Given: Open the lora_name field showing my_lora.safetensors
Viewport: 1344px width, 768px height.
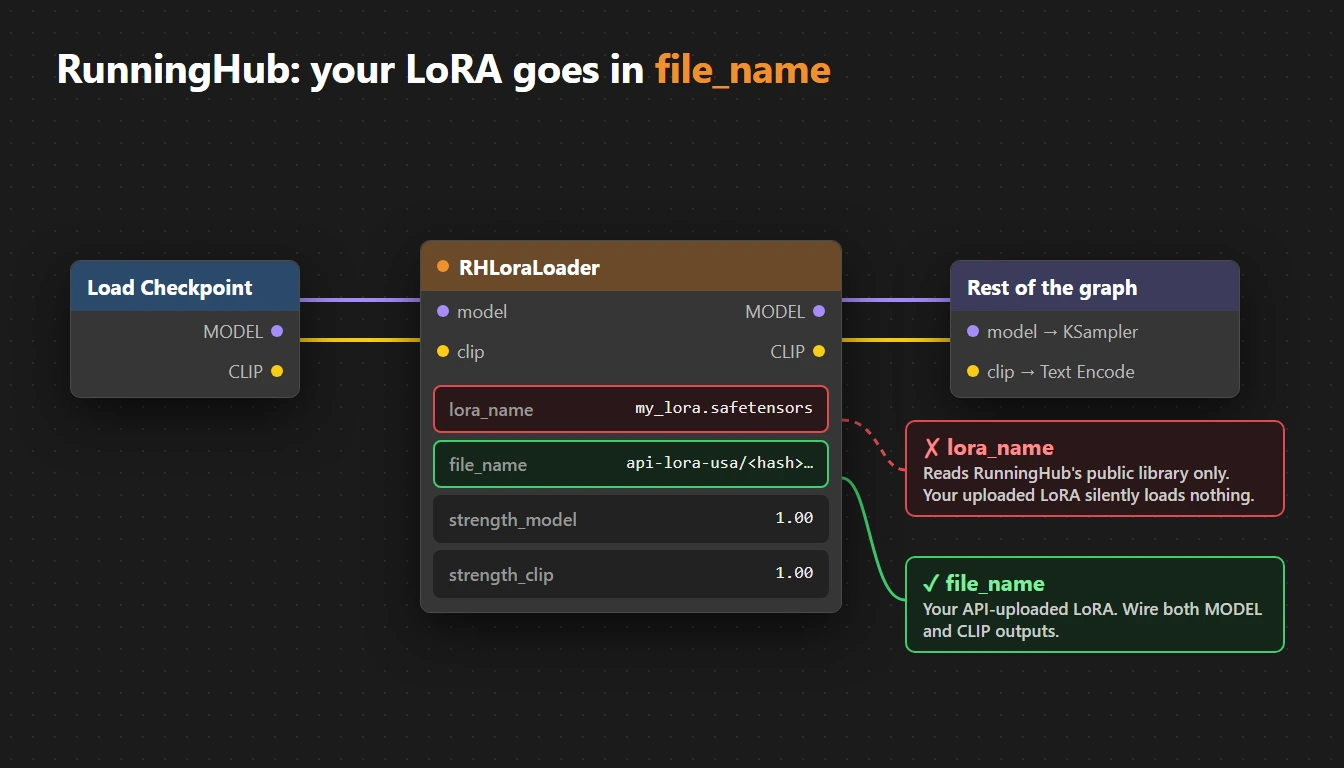Looking at the screenshot, I should click(x=631, y=409).
